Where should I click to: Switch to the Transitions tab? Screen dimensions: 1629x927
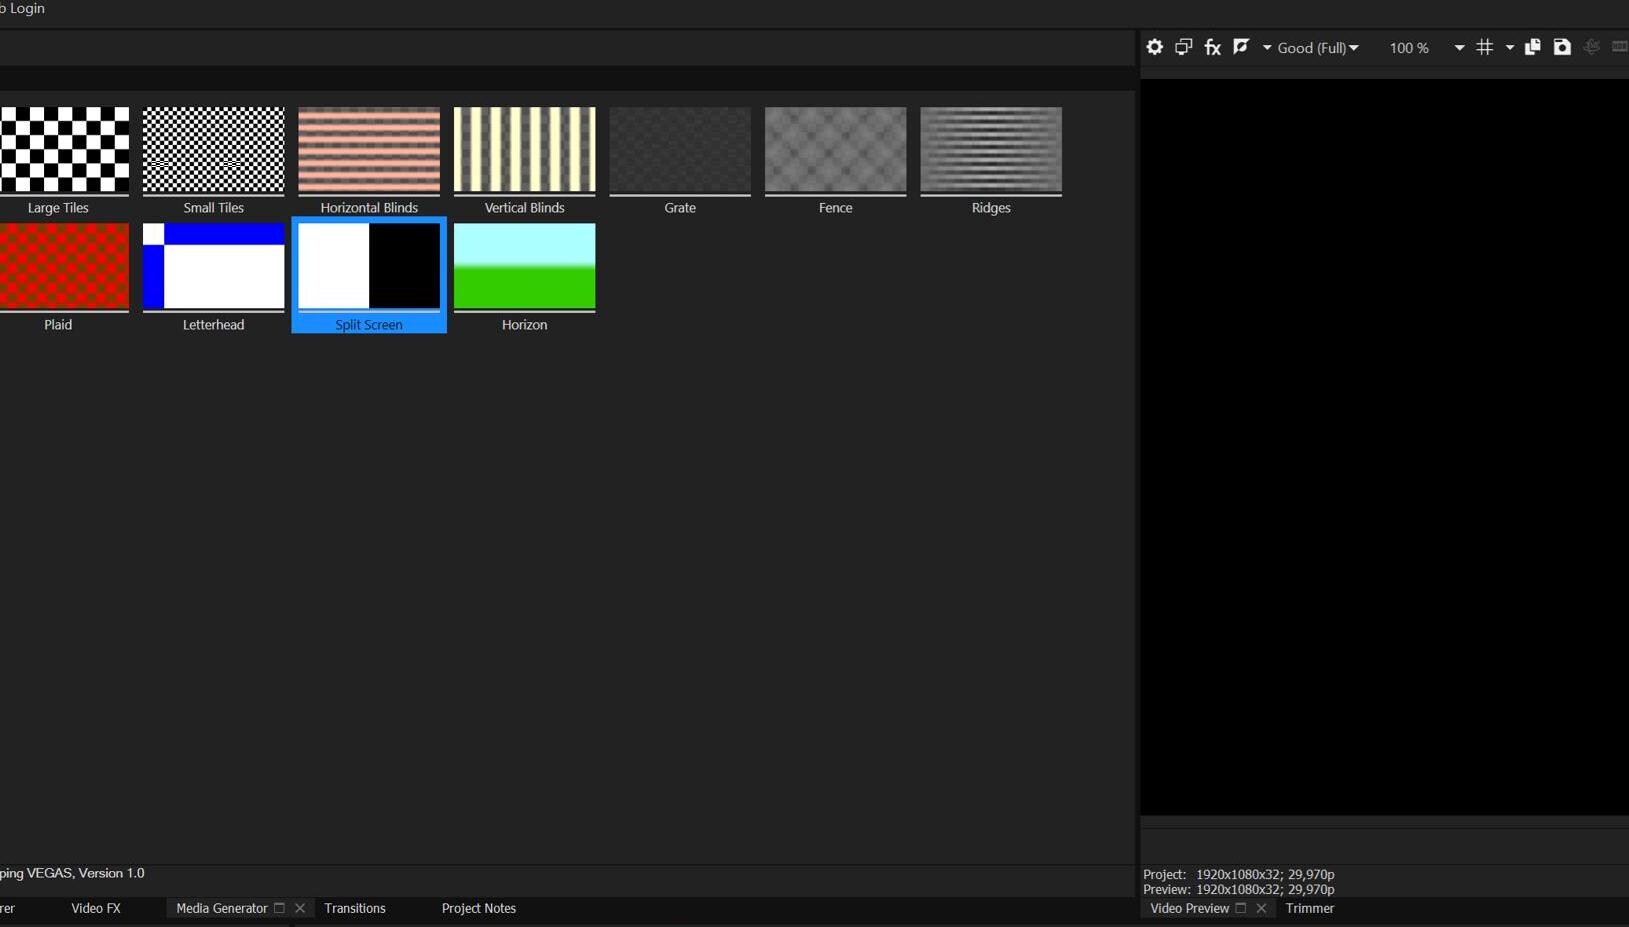click(x=355, y=908)
